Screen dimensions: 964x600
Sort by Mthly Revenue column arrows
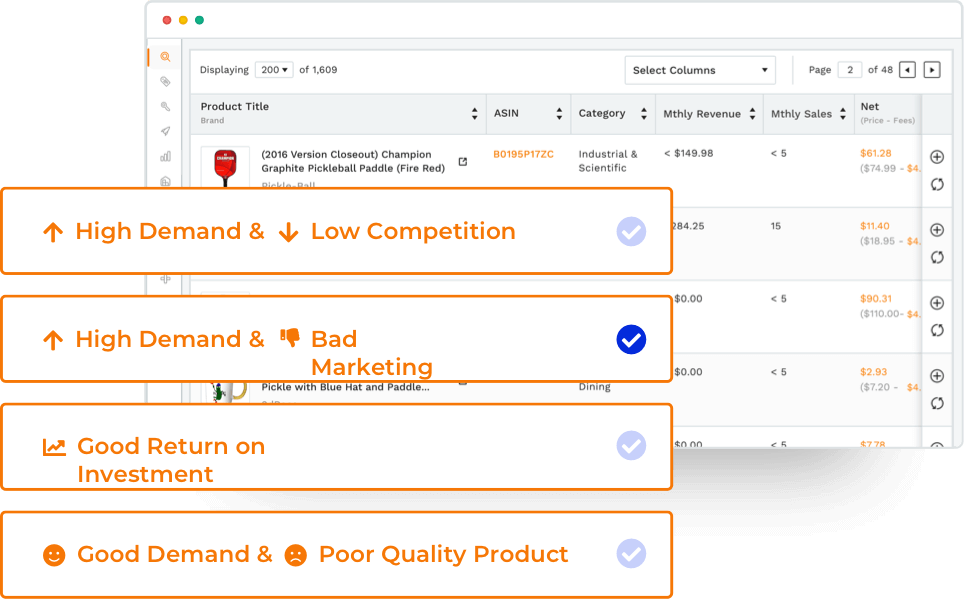pyautogui.click(x=753, y=113)
